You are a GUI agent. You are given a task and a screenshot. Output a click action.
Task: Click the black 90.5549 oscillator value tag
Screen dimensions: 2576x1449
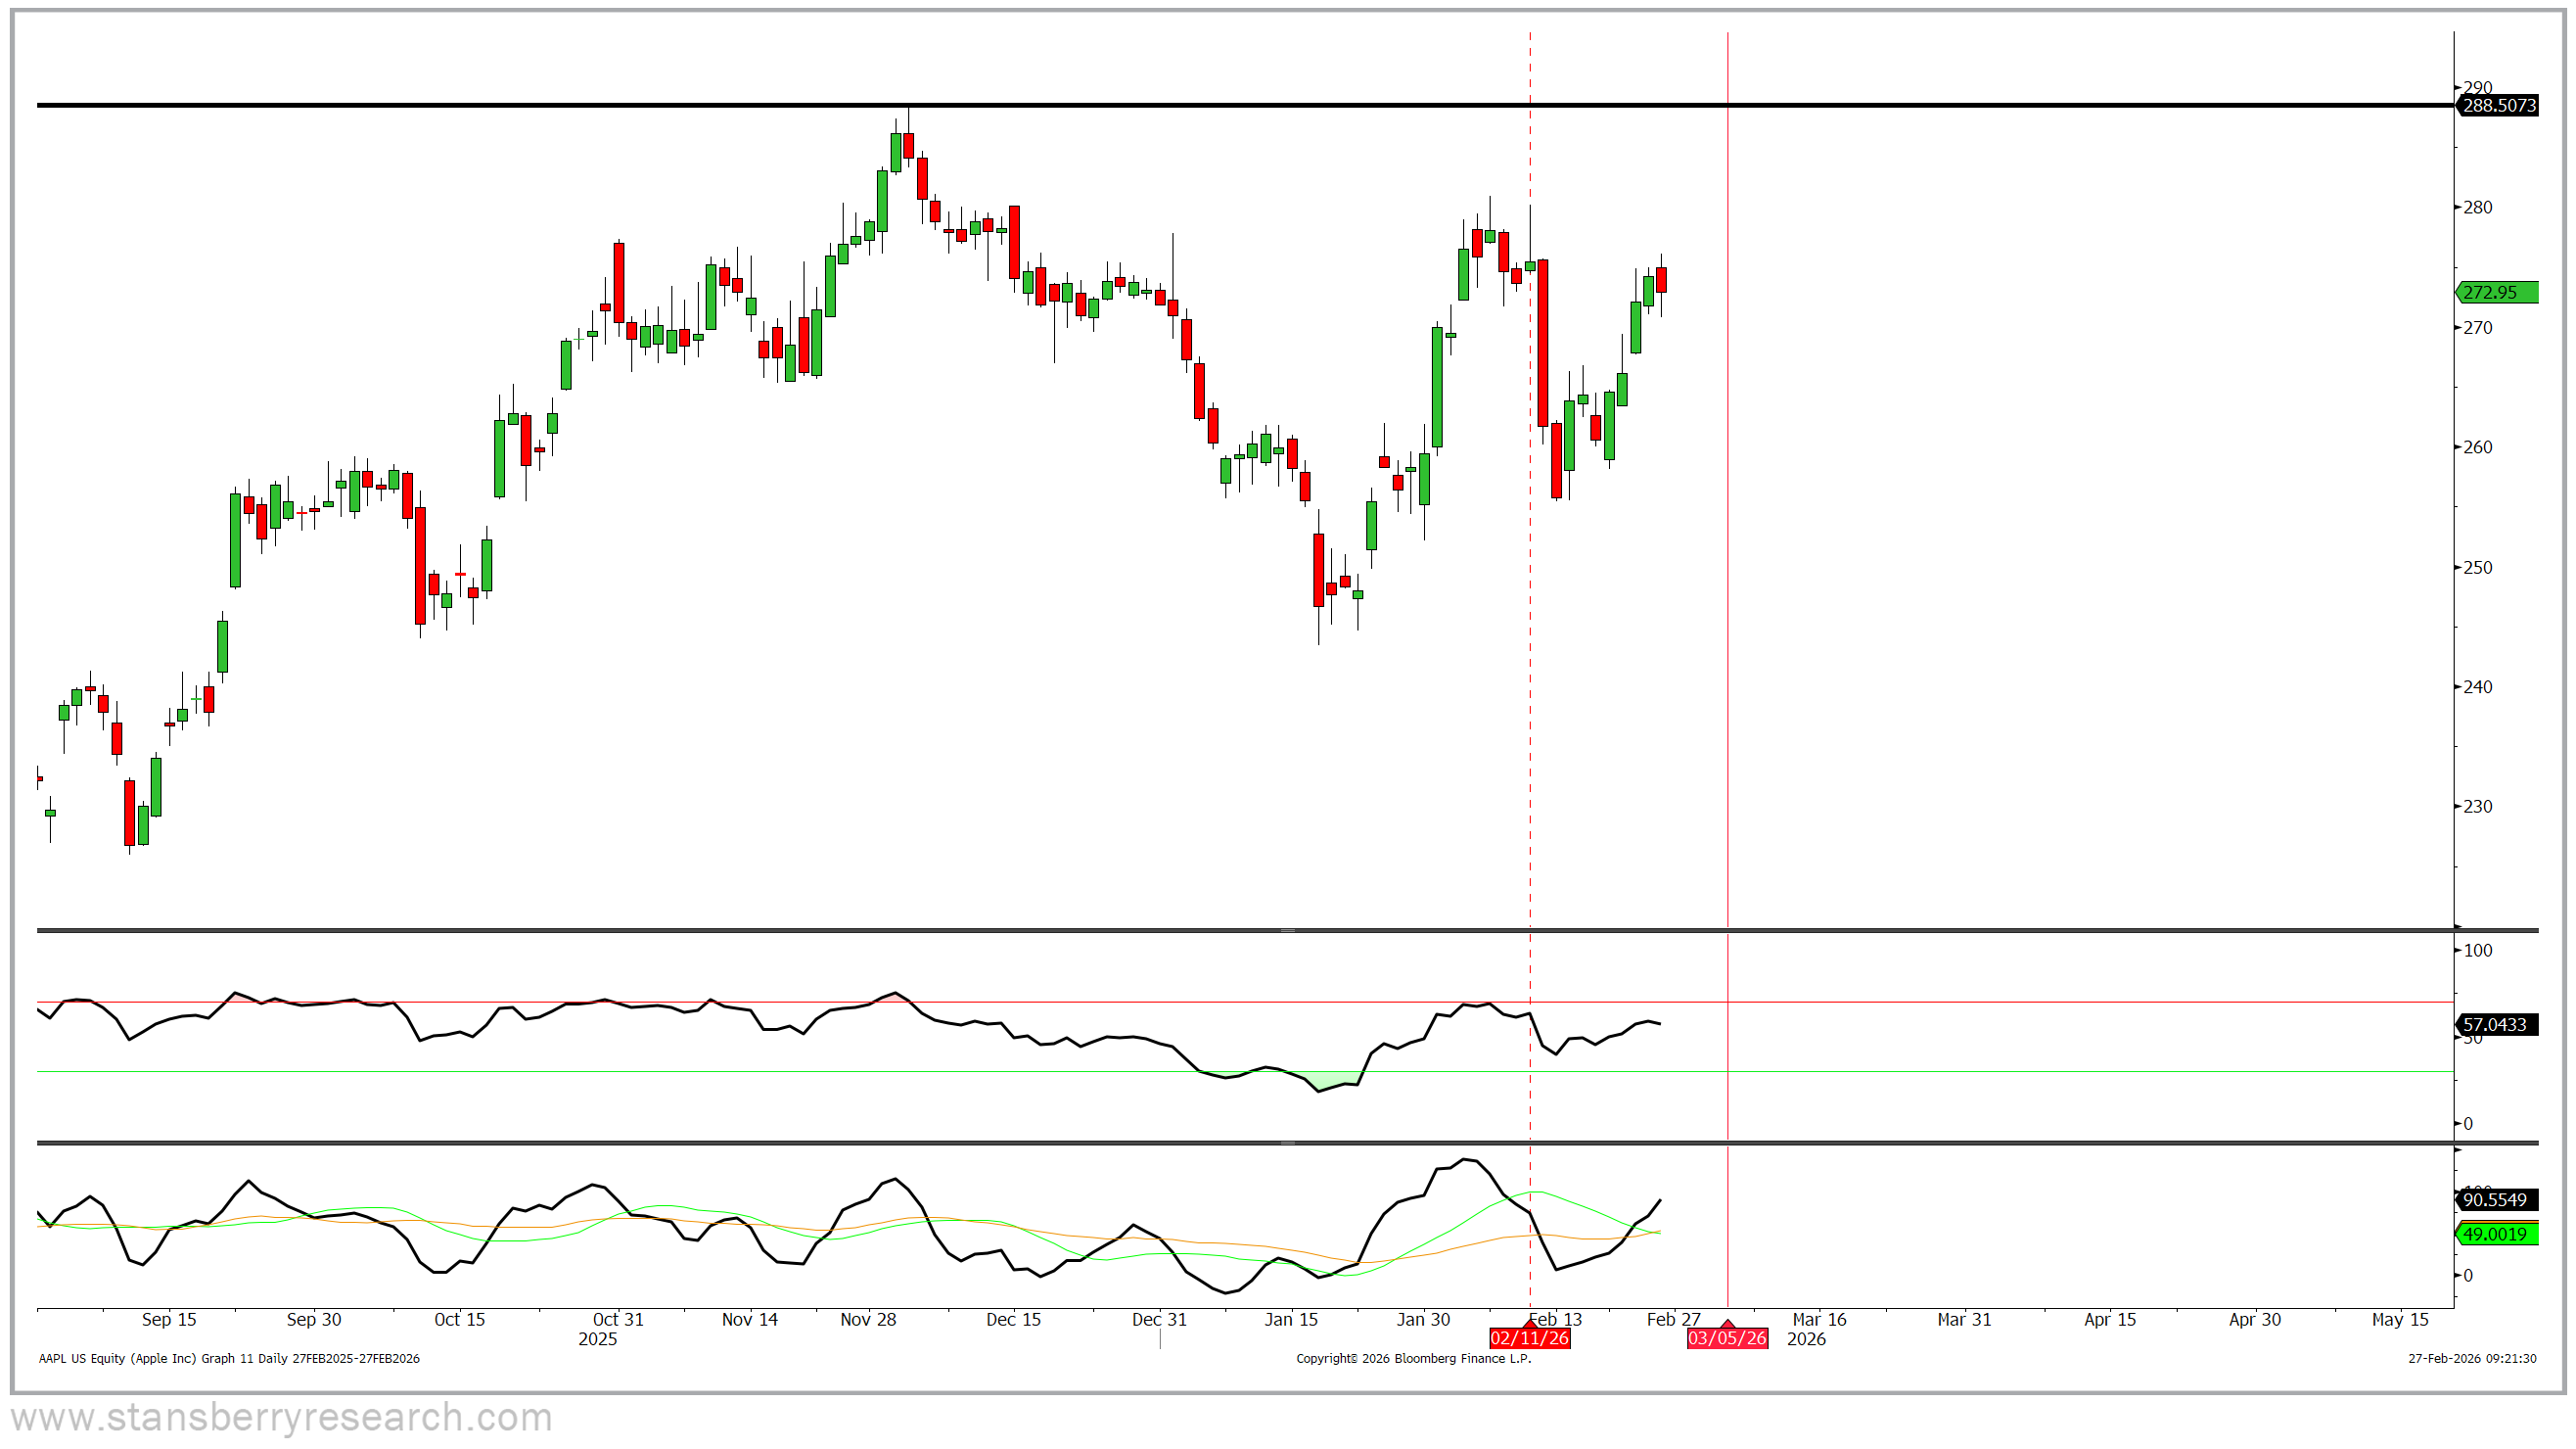pyautogui.click(x=2498, y=1199)
